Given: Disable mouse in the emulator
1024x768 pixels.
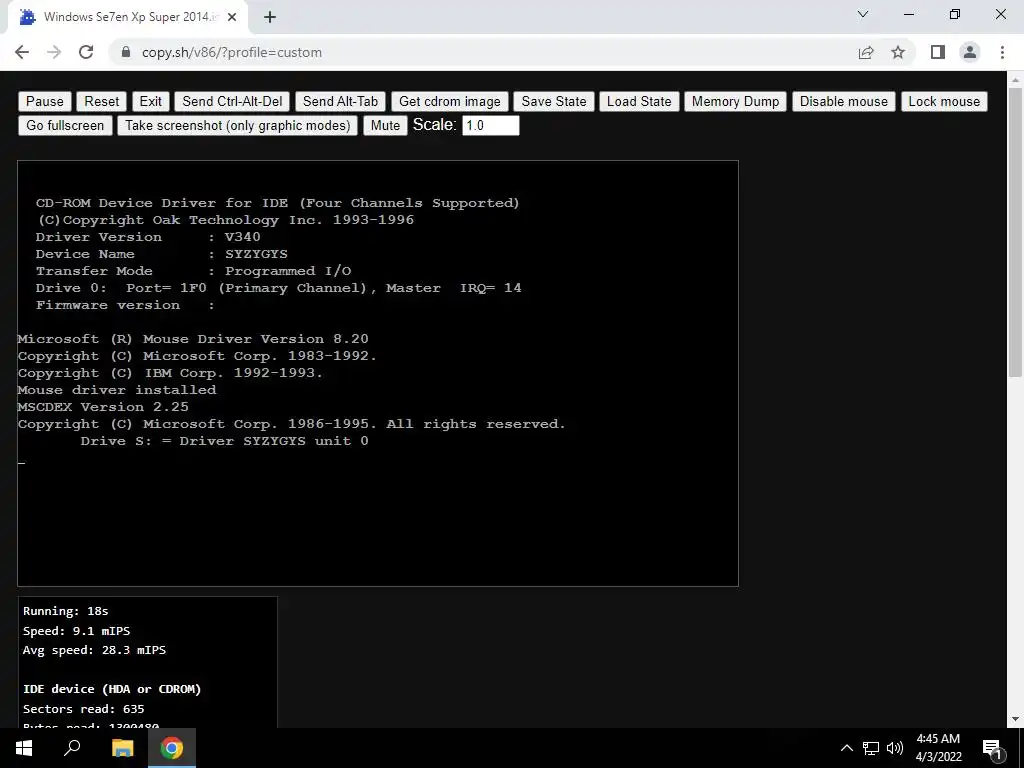Looking at the screenshot, I should [844, 101].
